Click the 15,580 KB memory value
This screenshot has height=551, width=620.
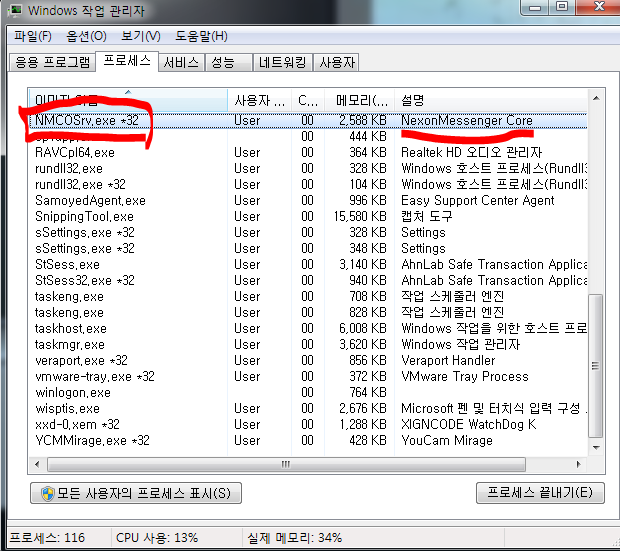click(x=360, y=216)
